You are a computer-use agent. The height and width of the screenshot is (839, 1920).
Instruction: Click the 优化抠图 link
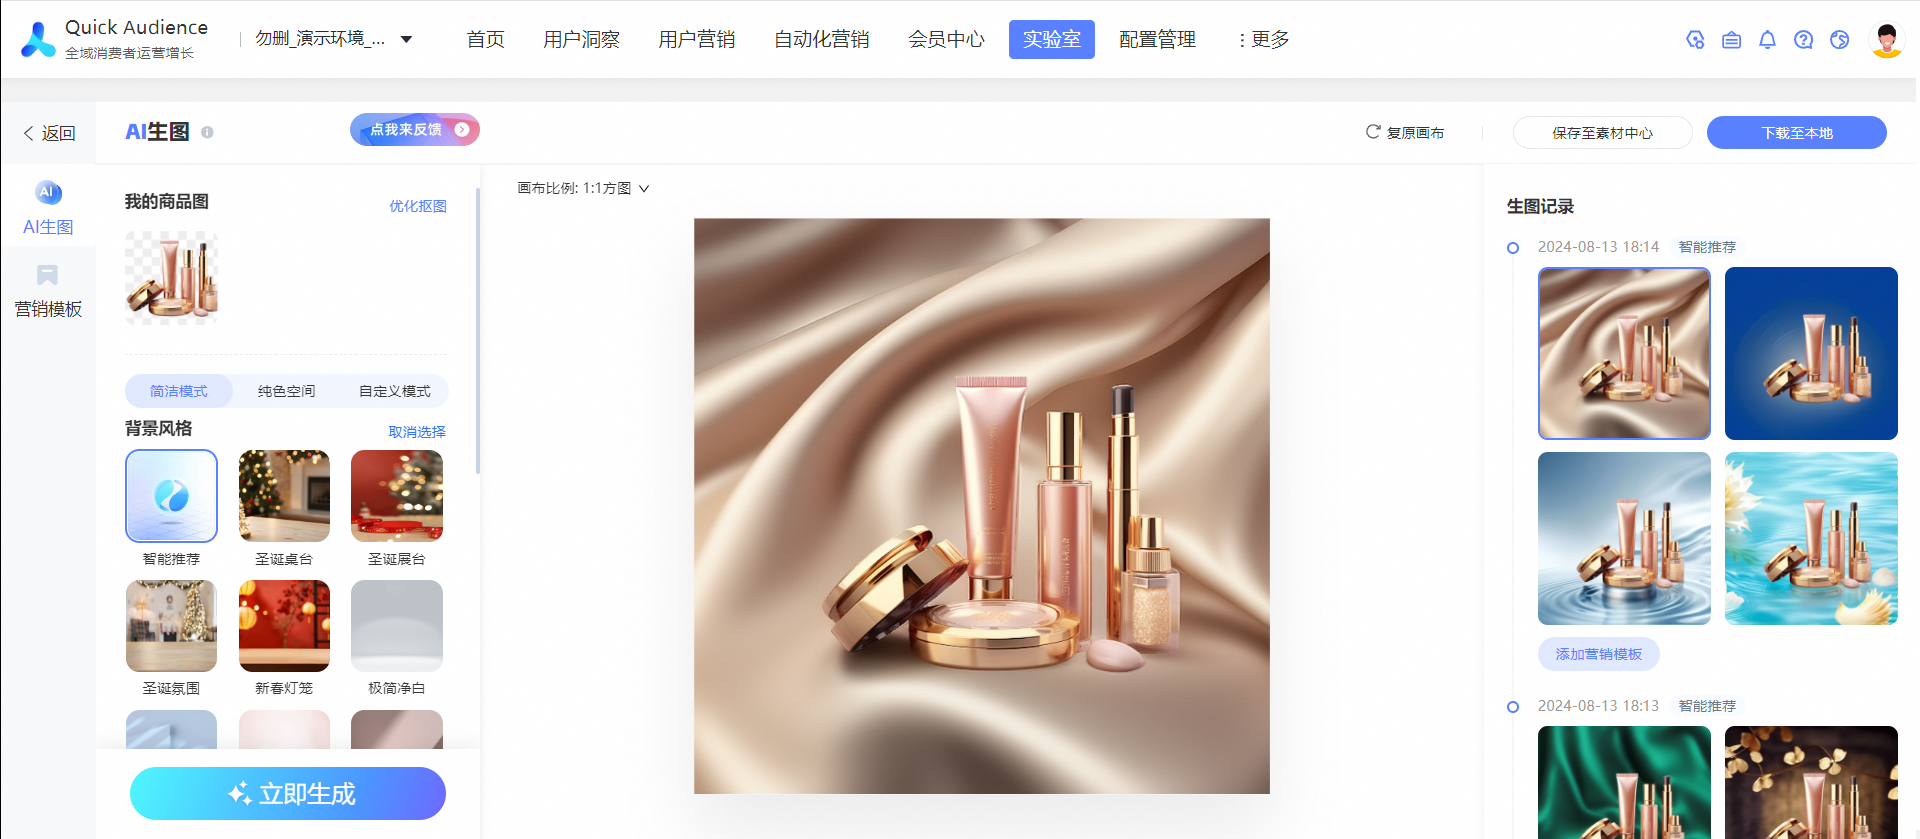pyautogui.click(x=417, y=206)
